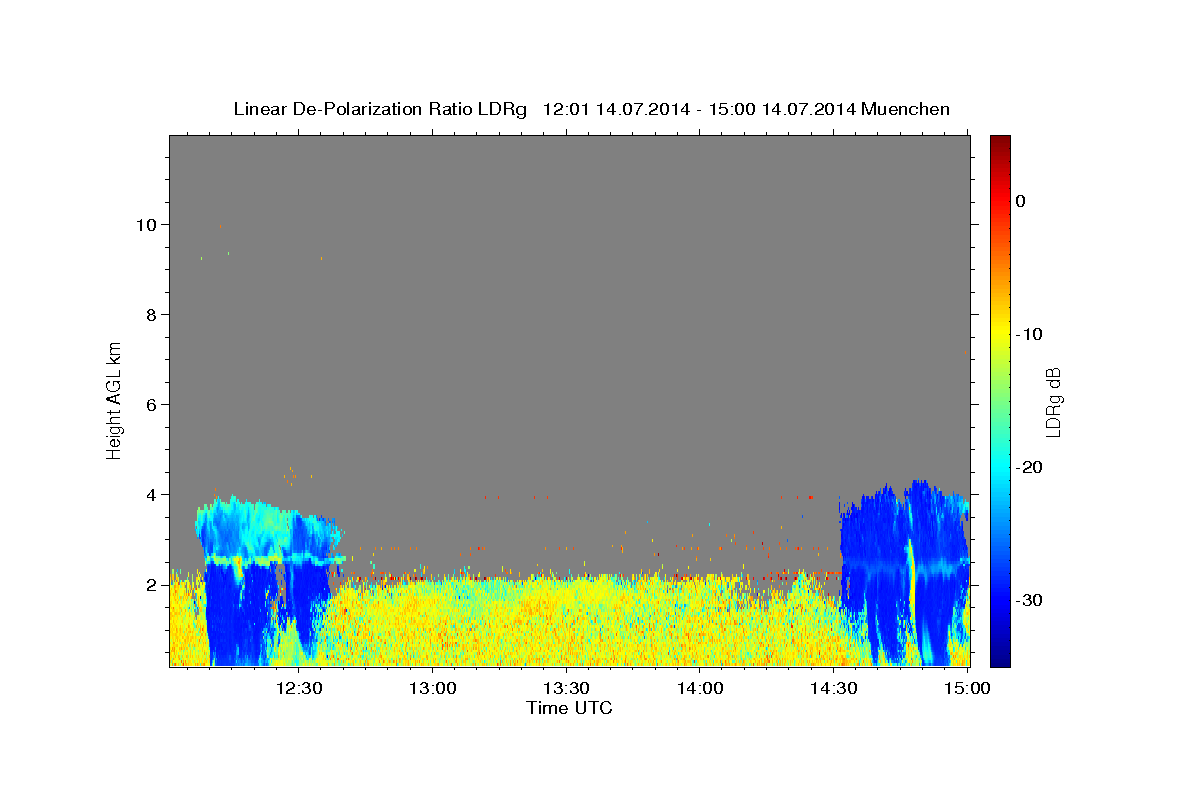The height and width of the screenshot is (800, 1200).
Task: Click the 'Time UTC' x-axis label
Action: [569, 708]
